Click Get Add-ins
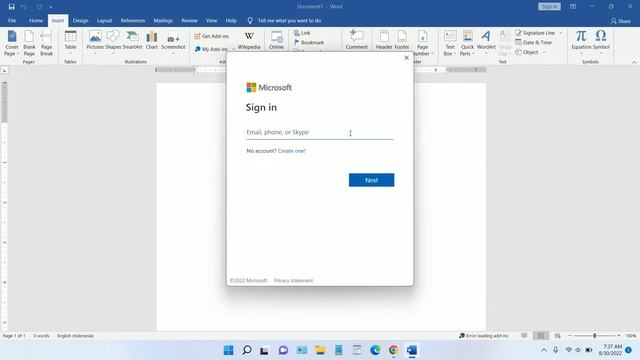This screenshot has height=360, width=640. point(211,36)
